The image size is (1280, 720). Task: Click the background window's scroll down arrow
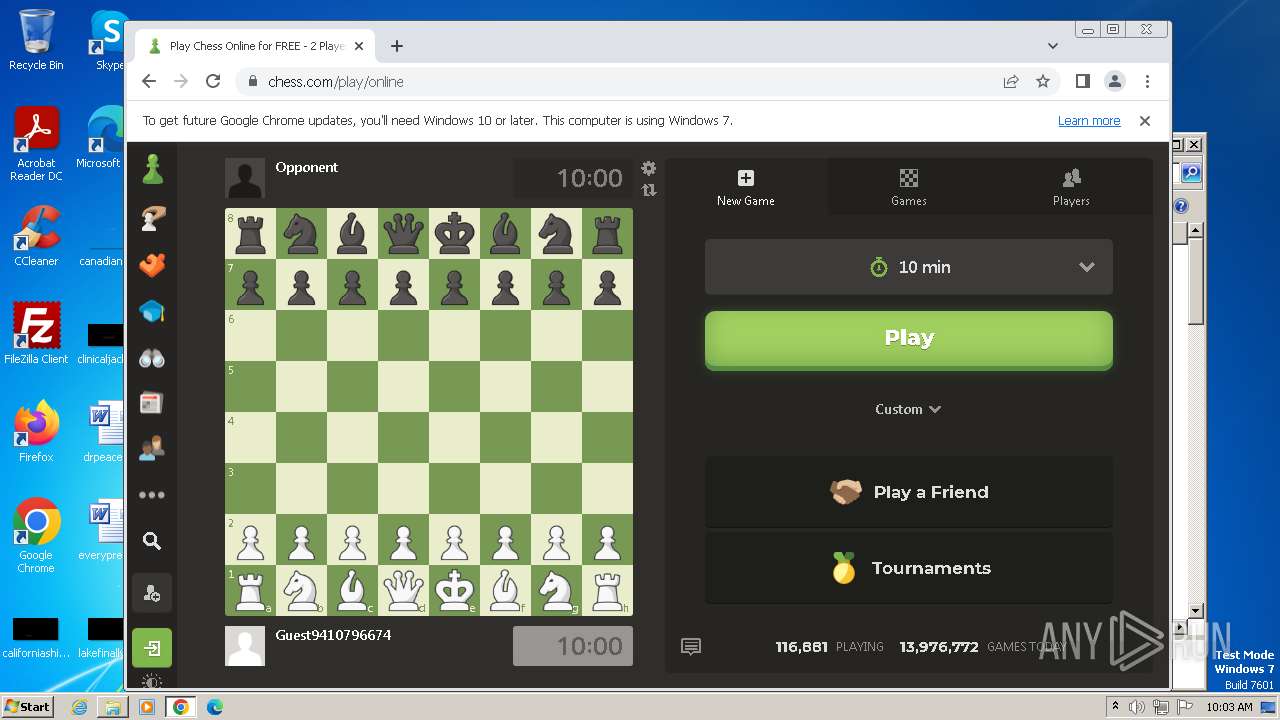(1194, 611)
